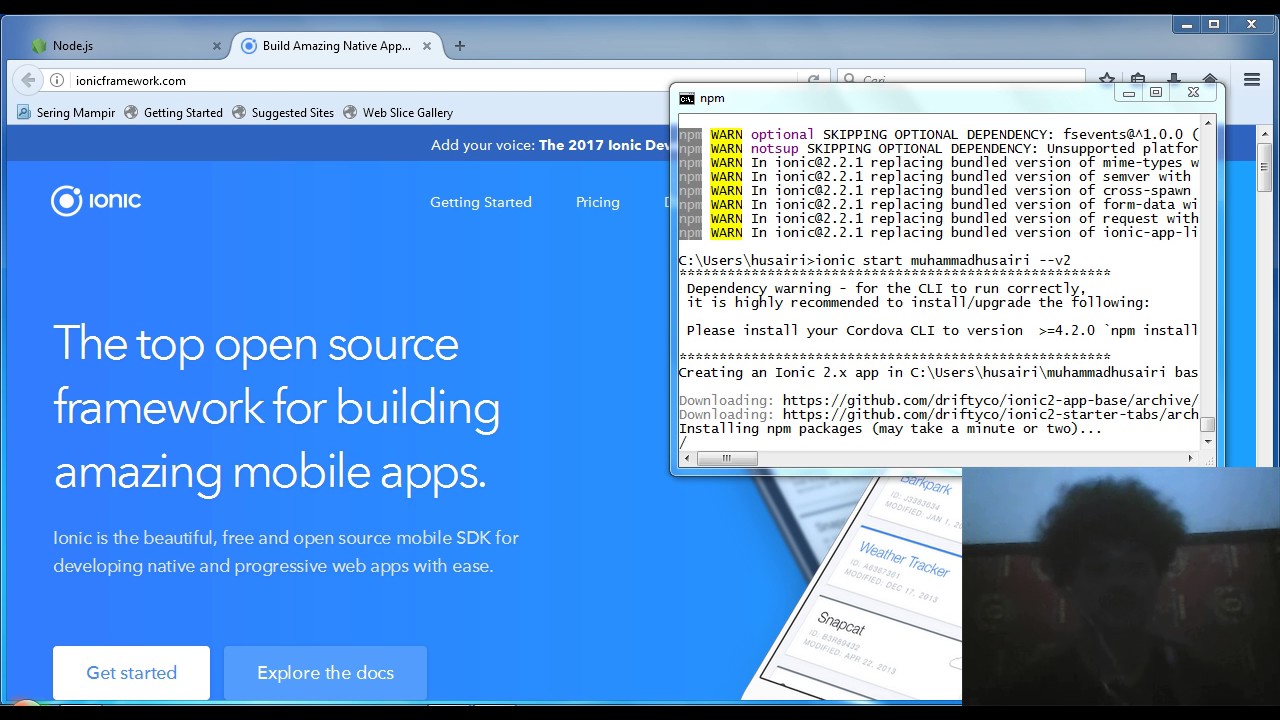Viewport: 1280px width, 720px height.
Task: Open Getting Started in Ionic navigation
Action: coord(481,202)
